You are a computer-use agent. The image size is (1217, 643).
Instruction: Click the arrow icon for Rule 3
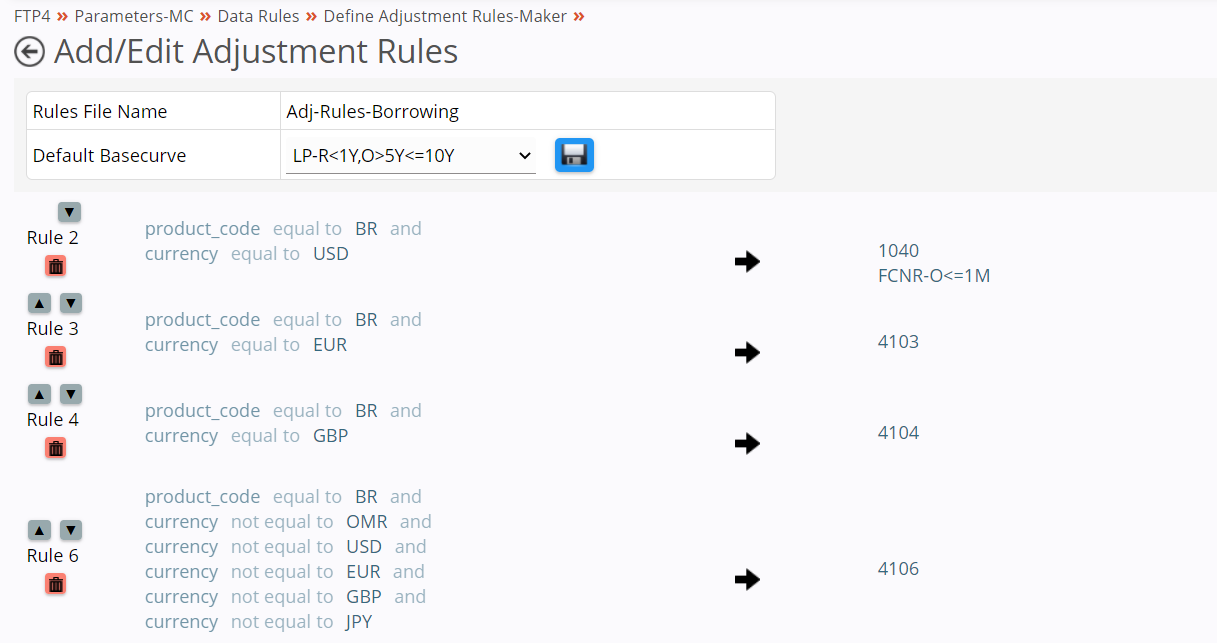pyautogui.click(x=747, y=353)
